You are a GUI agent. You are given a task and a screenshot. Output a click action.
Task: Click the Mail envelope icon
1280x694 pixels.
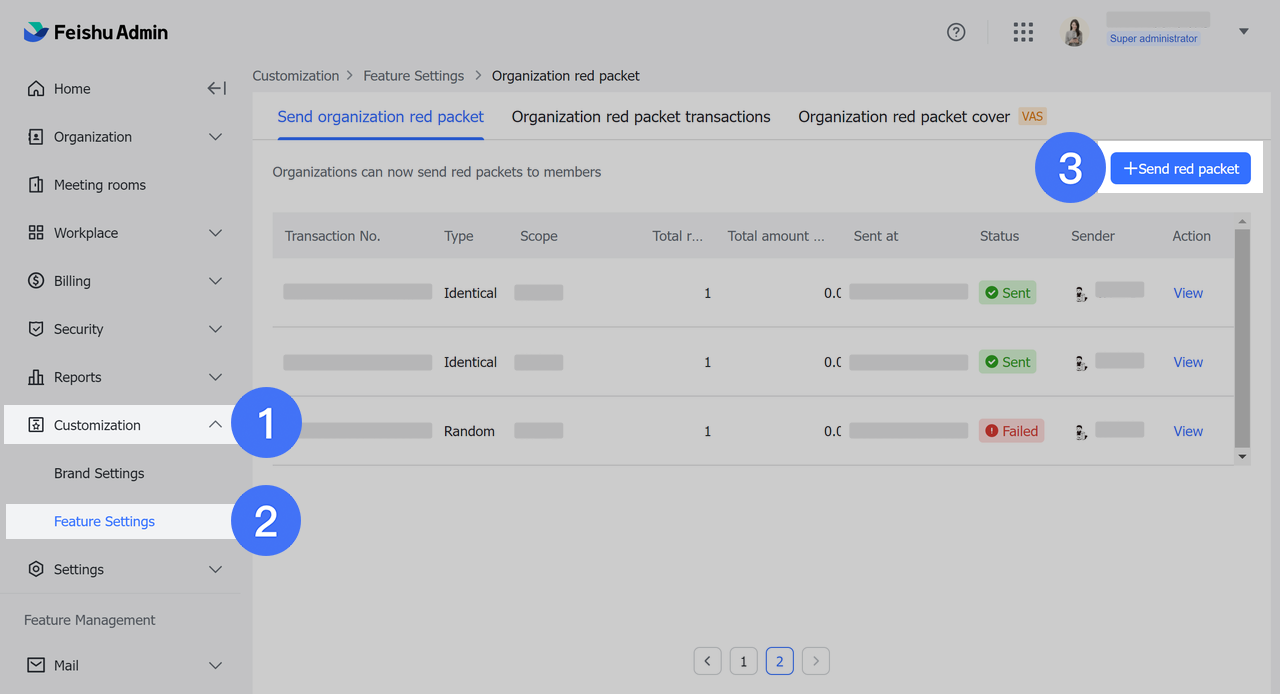pyautogui.click(x=36, y=665)
